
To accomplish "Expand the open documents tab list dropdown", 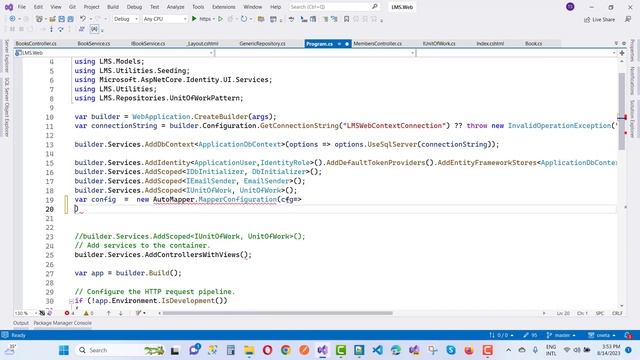I will [616, 43].
